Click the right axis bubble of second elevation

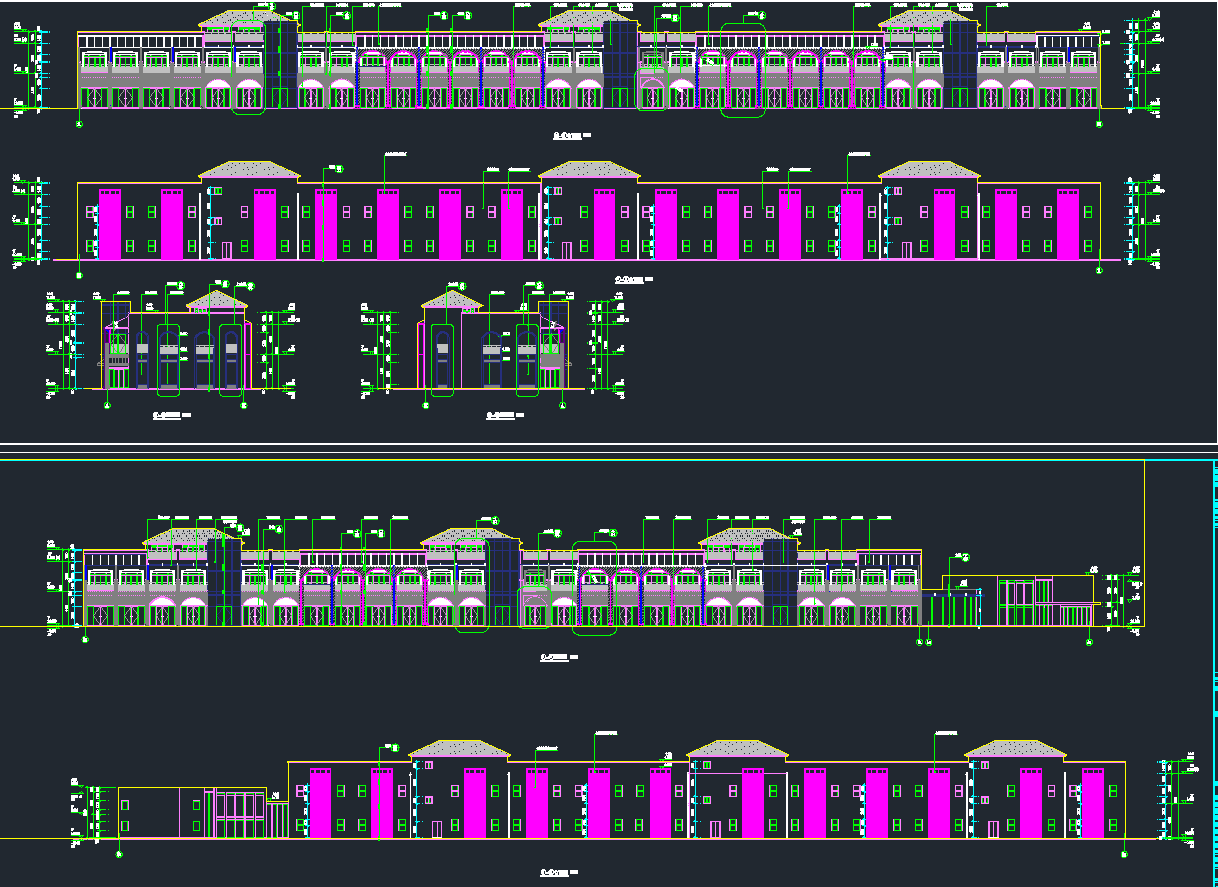point(1098,271)
